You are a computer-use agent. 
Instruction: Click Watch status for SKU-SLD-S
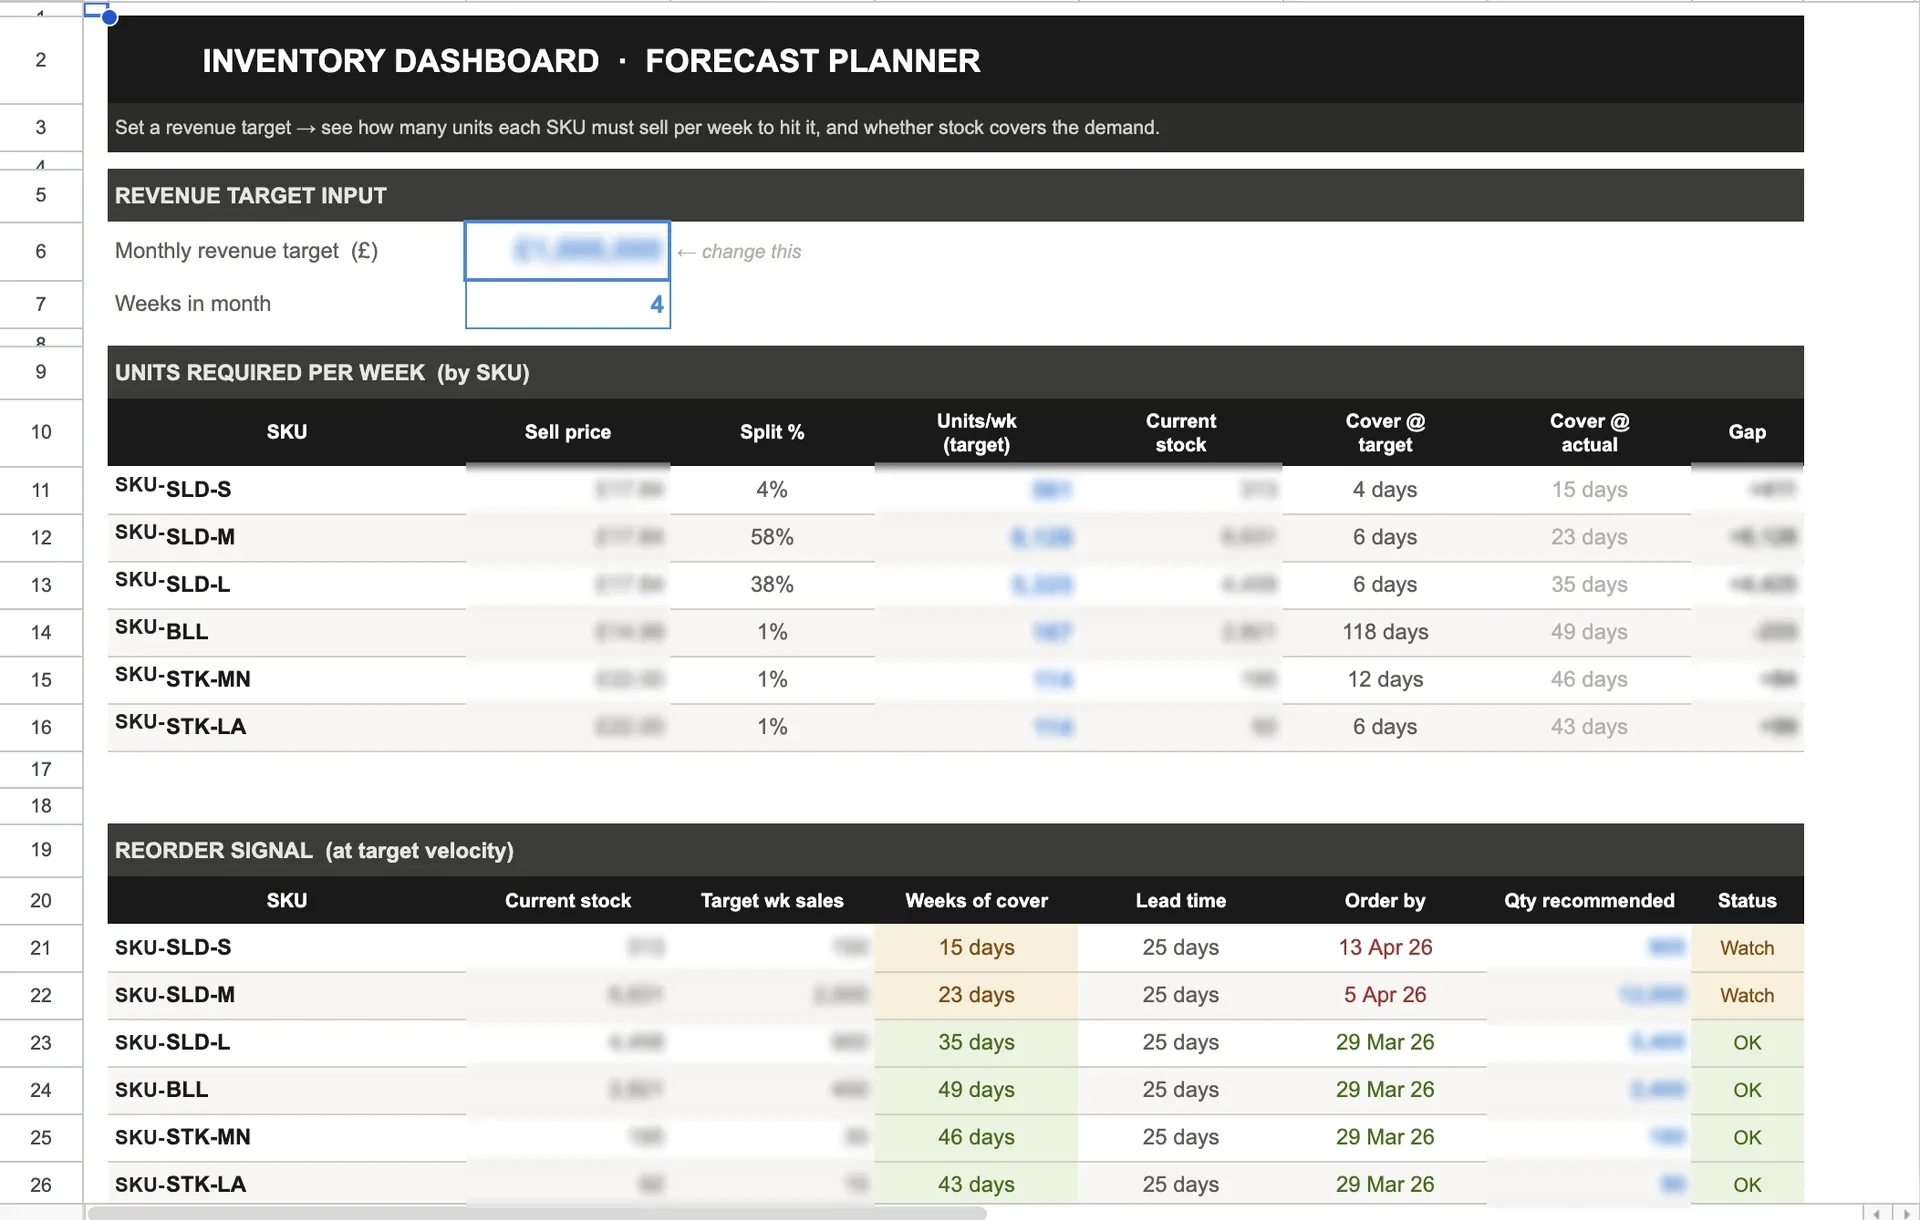coord(1747,948)
